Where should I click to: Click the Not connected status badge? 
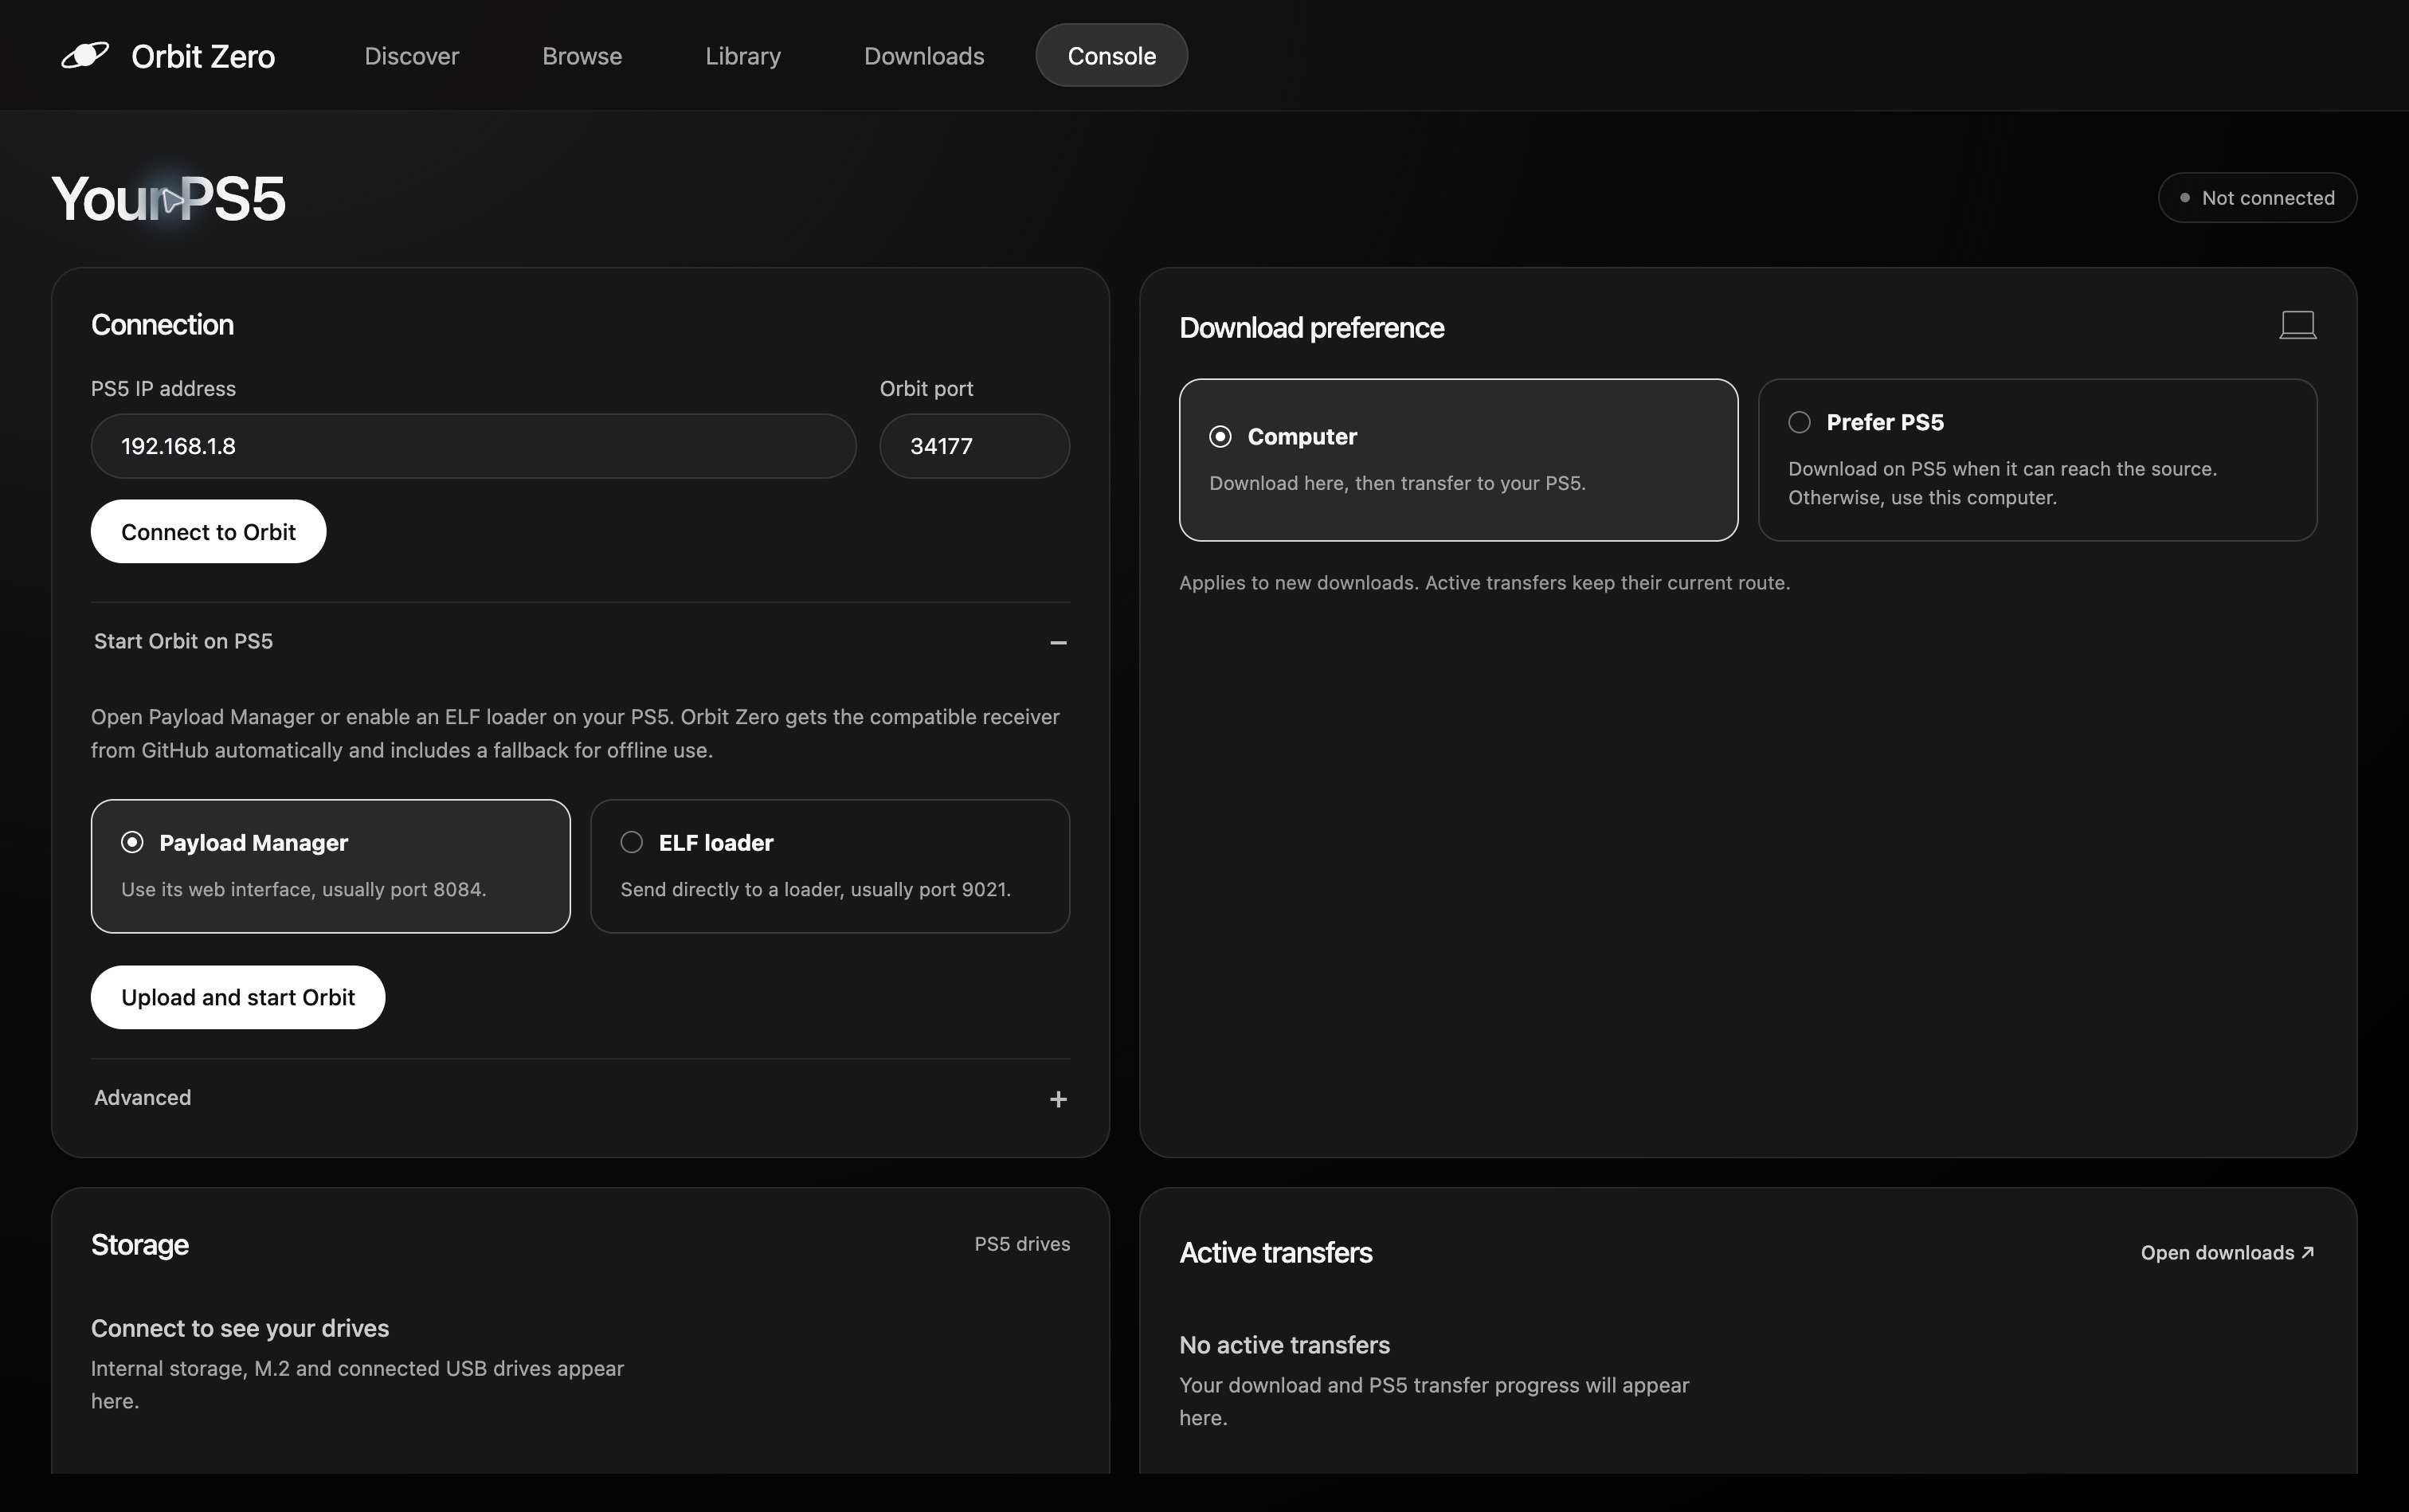pyautogui.click(x=2257, y=198)
